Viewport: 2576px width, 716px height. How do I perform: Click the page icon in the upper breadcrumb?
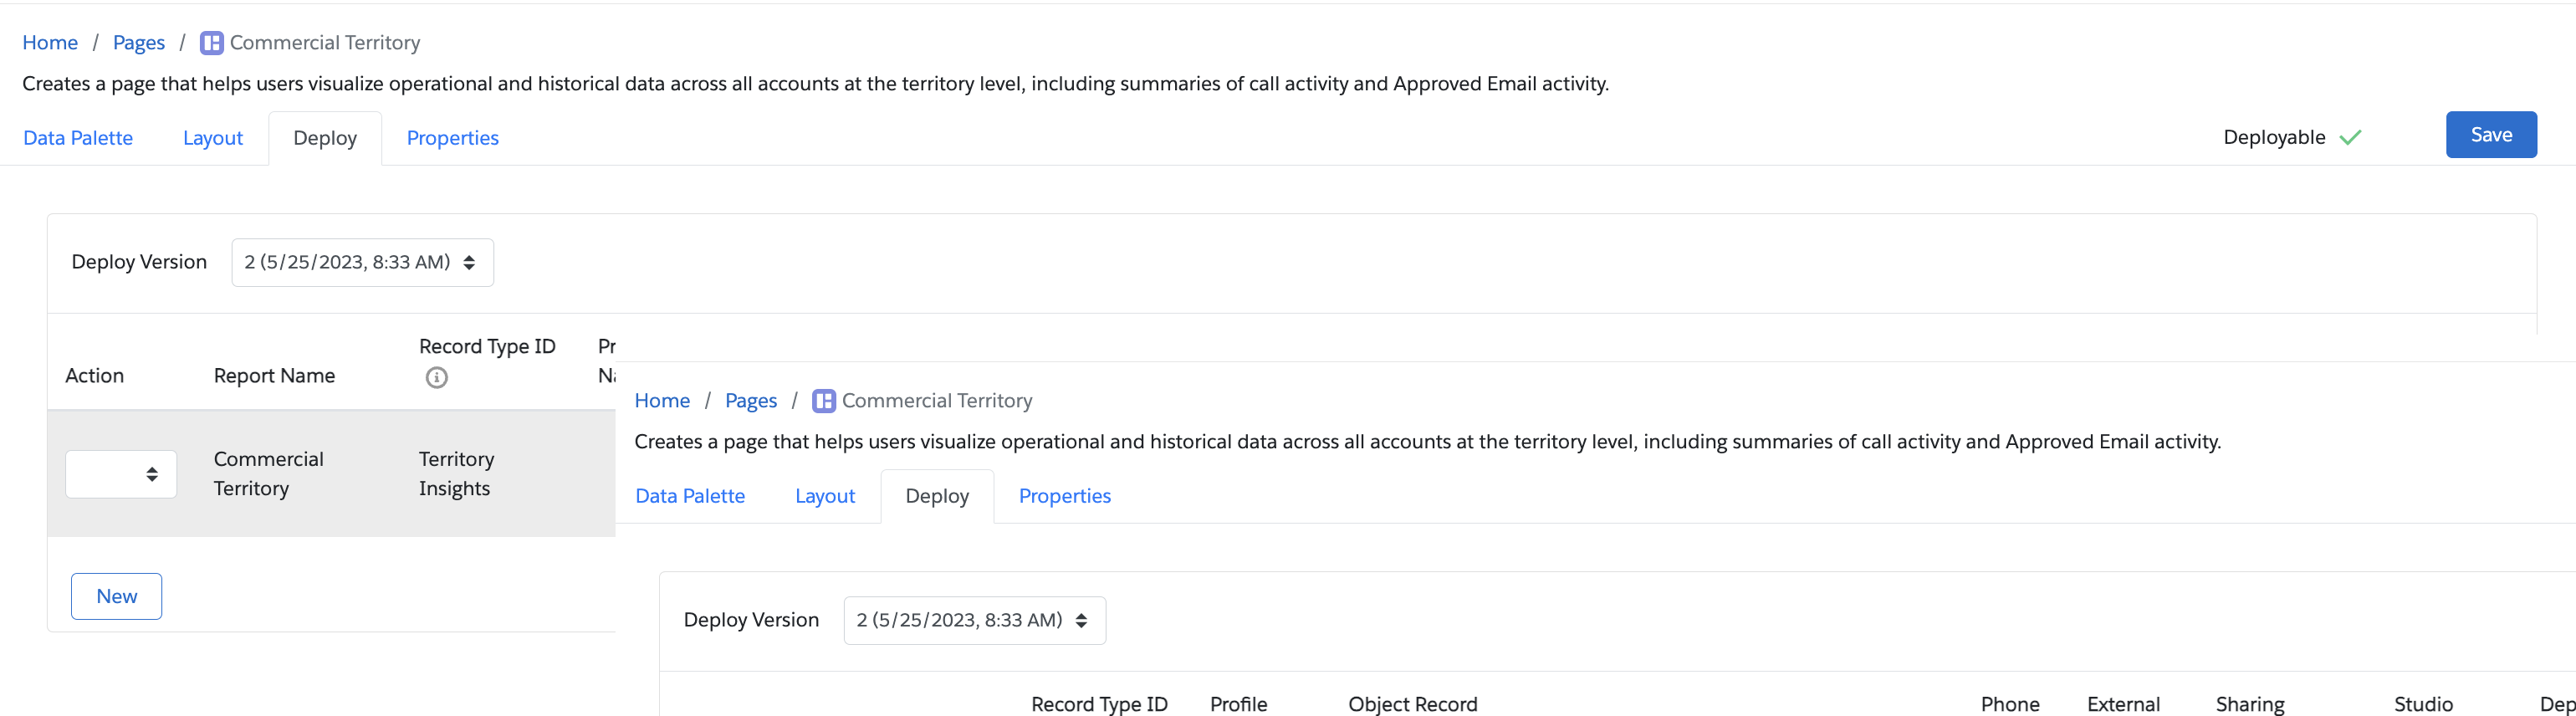[212, 43]
